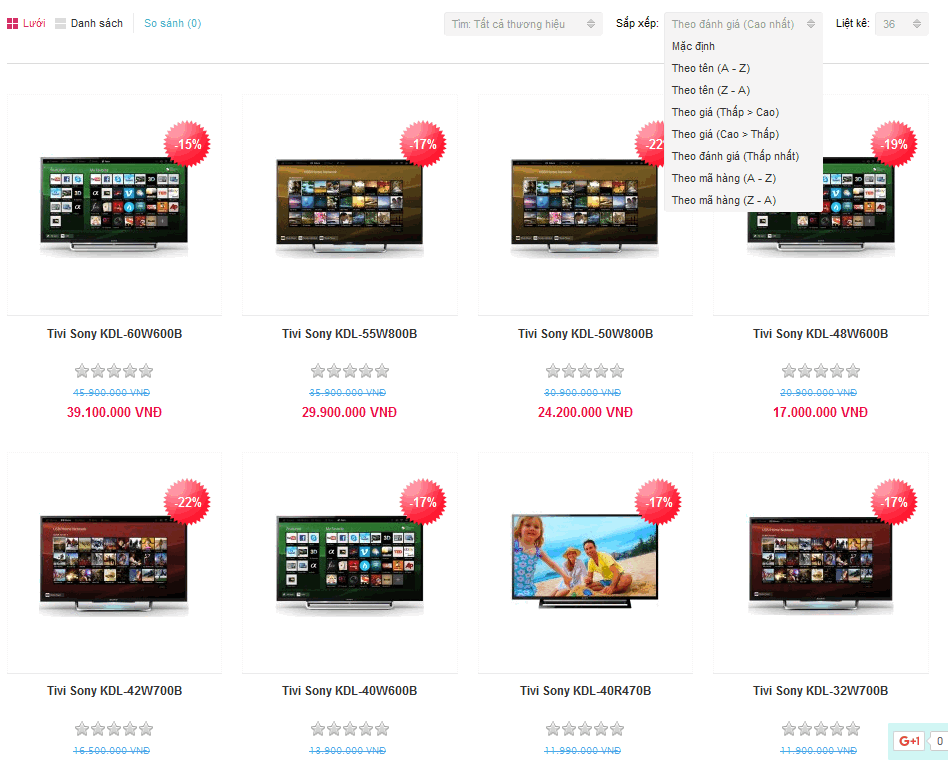The image size is (948, 760).
Task: Open Tivi Sony KDL-55W800B product image
Action: (349, 206)
